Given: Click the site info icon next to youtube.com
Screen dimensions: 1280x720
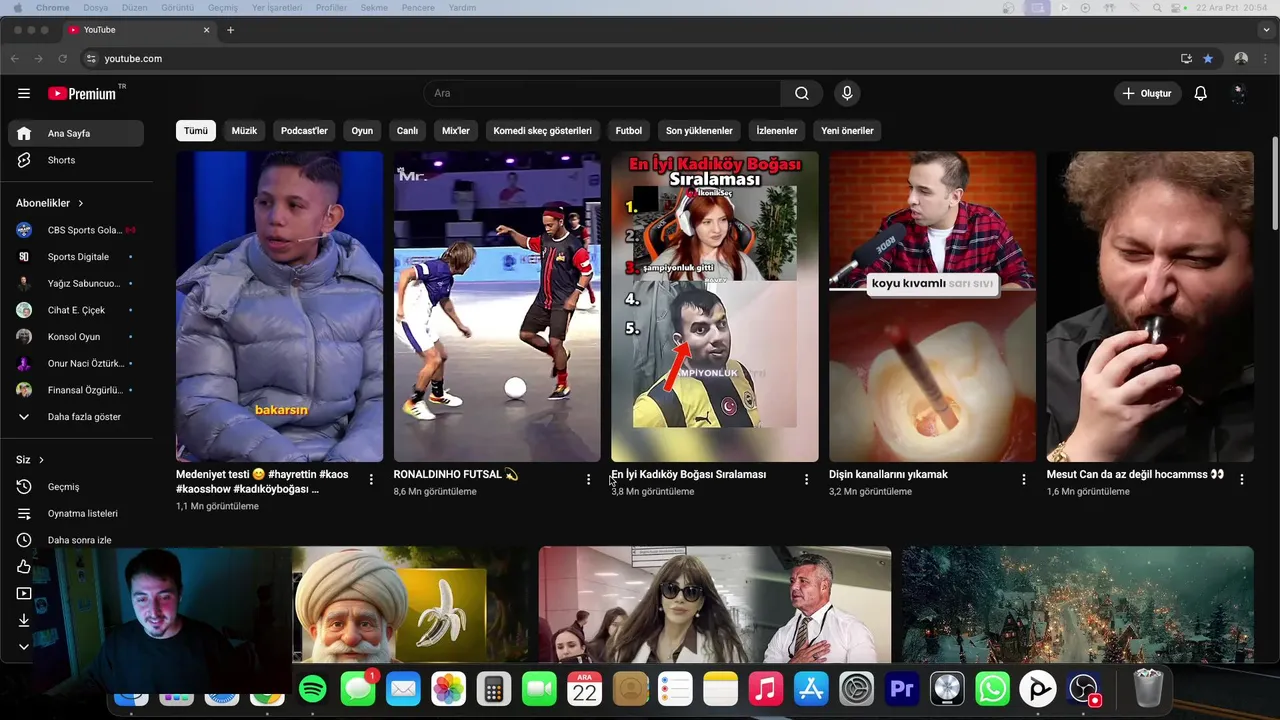Looking at the screenshot, I should (91, 59).
